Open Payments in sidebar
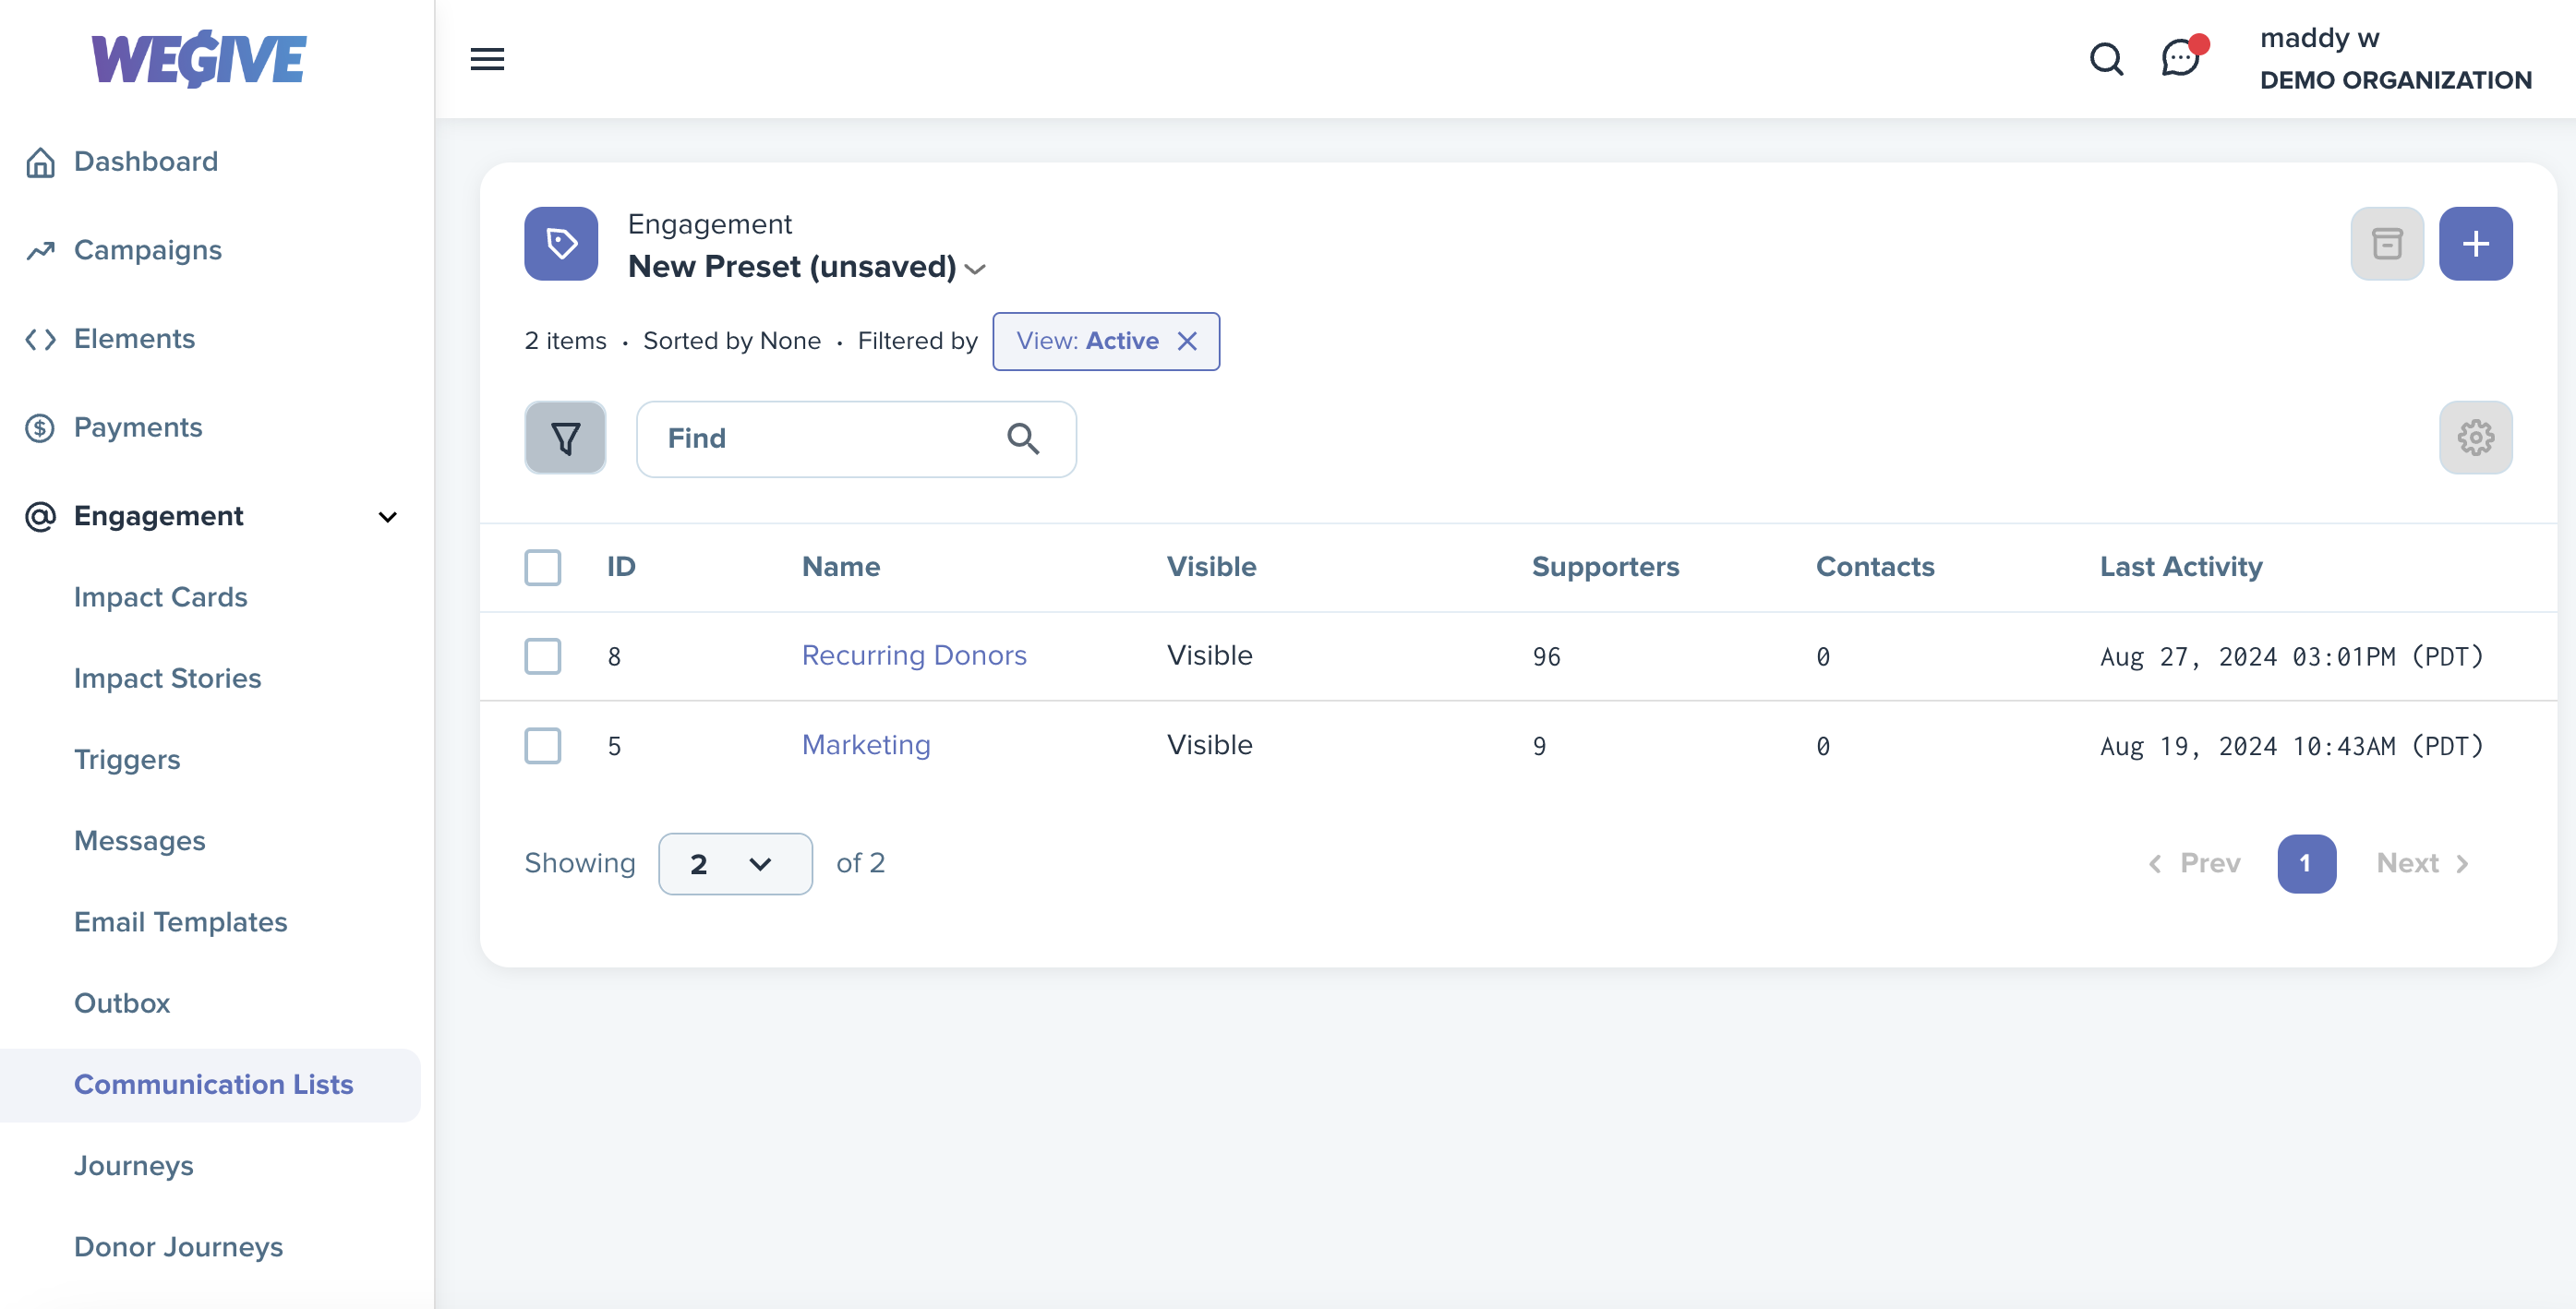This screenshot has width=2576, height=1309. coord(138,428)
